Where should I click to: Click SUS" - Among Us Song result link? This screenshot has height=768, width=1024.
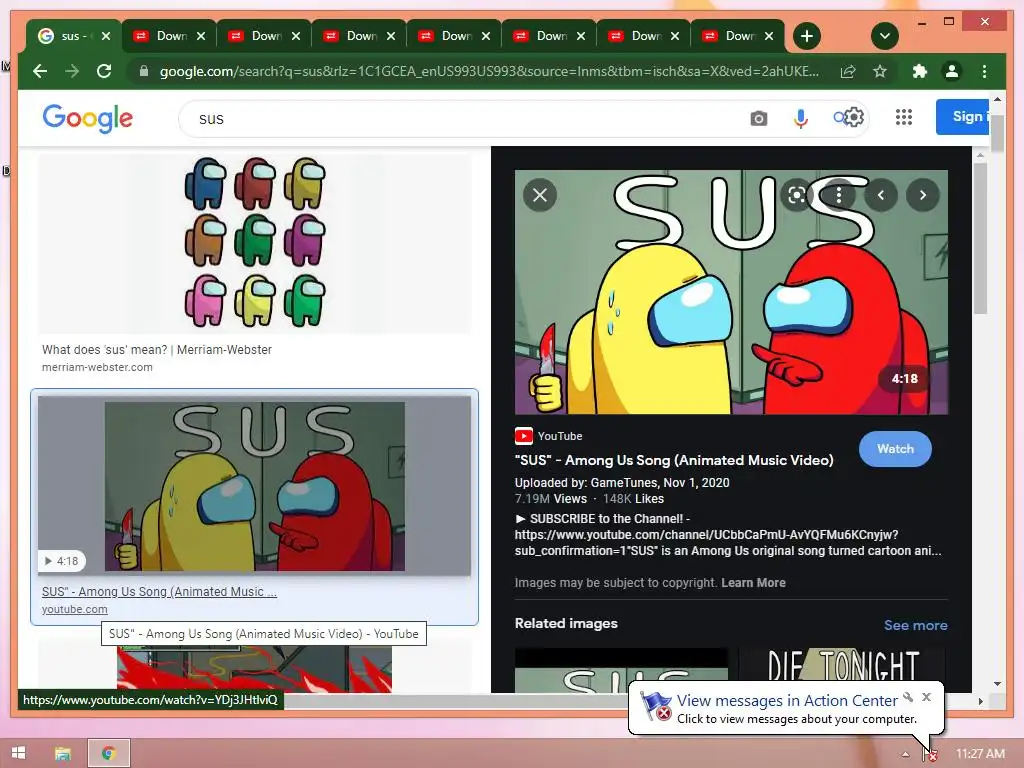(159, 592)
